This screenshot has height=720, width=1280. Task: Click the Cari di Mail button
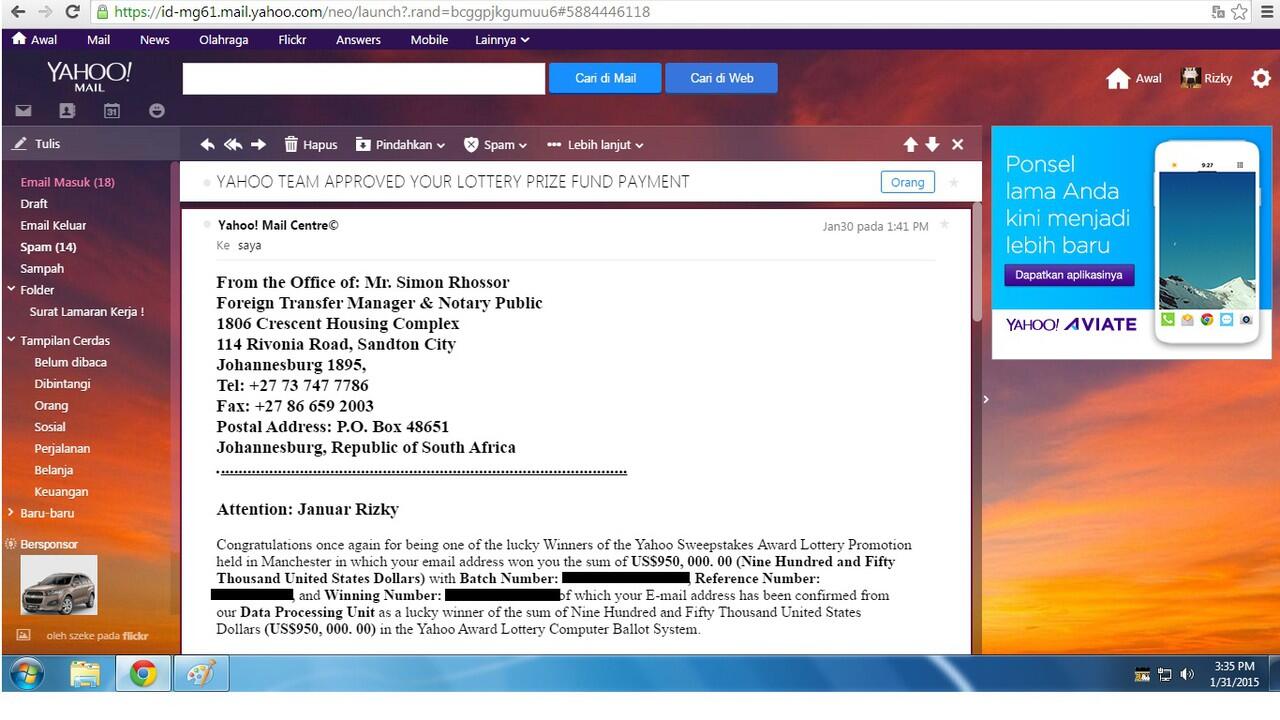click(605, 78)
